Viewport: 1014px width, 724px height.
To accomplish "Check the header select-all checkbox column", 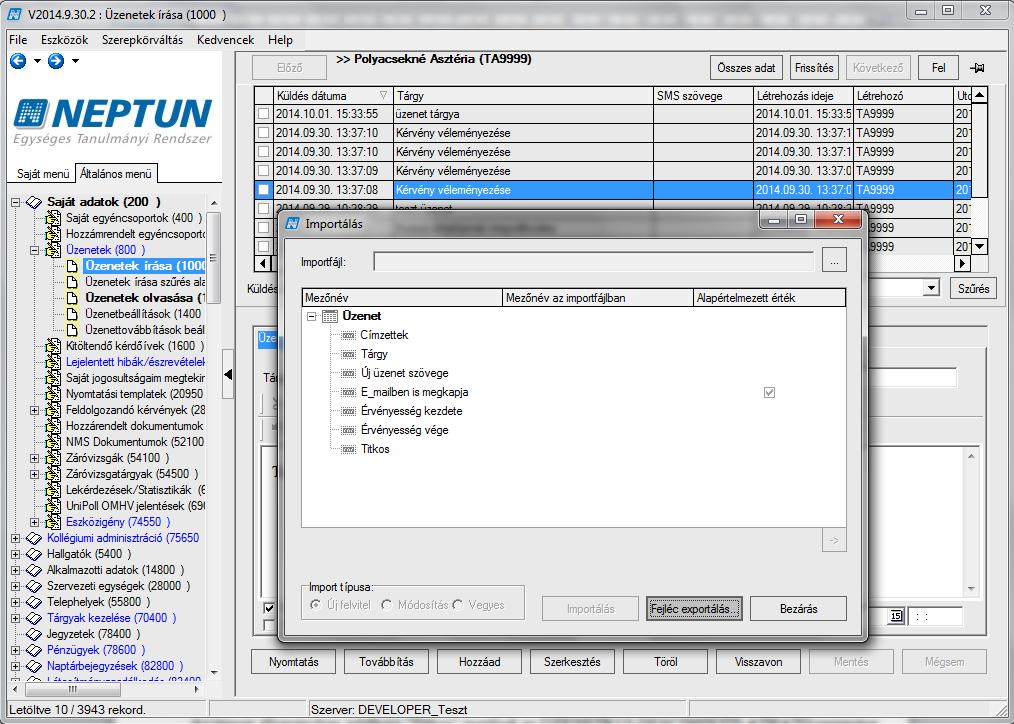I will (x=263, y=96).
